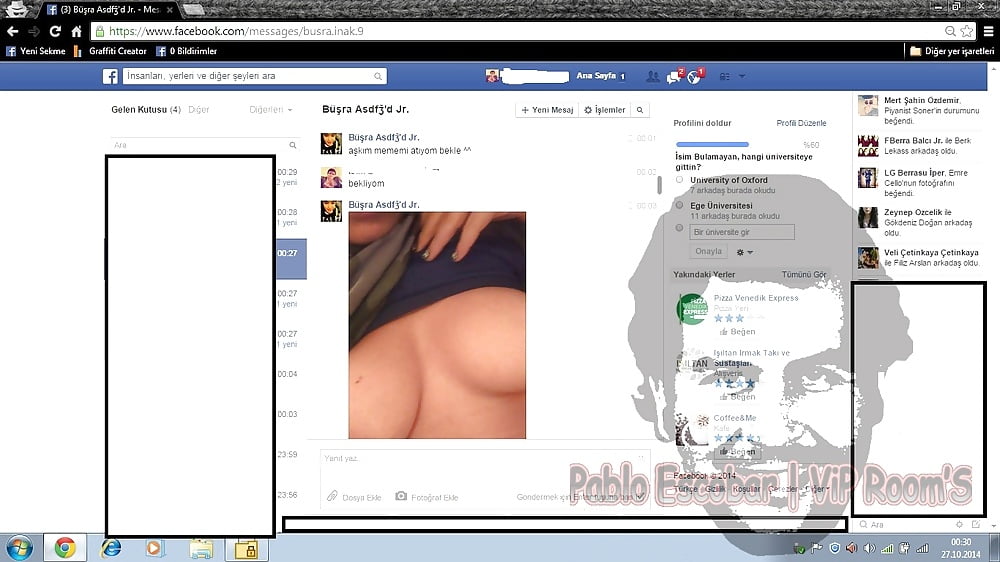Open Windows Media Player from the taskbar
Screen dimensions: 1000x562
pyautogui.click(x=154, y=548)
